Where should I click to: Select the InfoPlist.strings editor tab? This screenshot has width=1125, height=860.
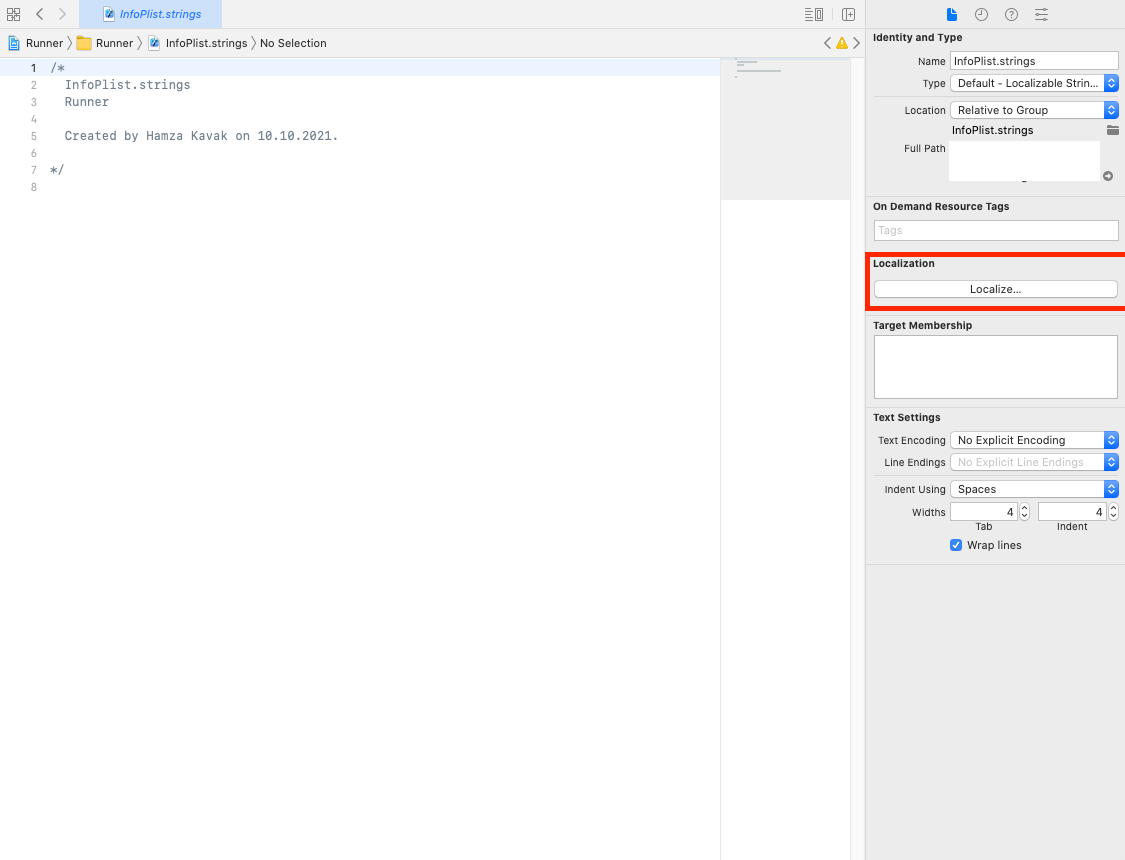pos(151,14)
